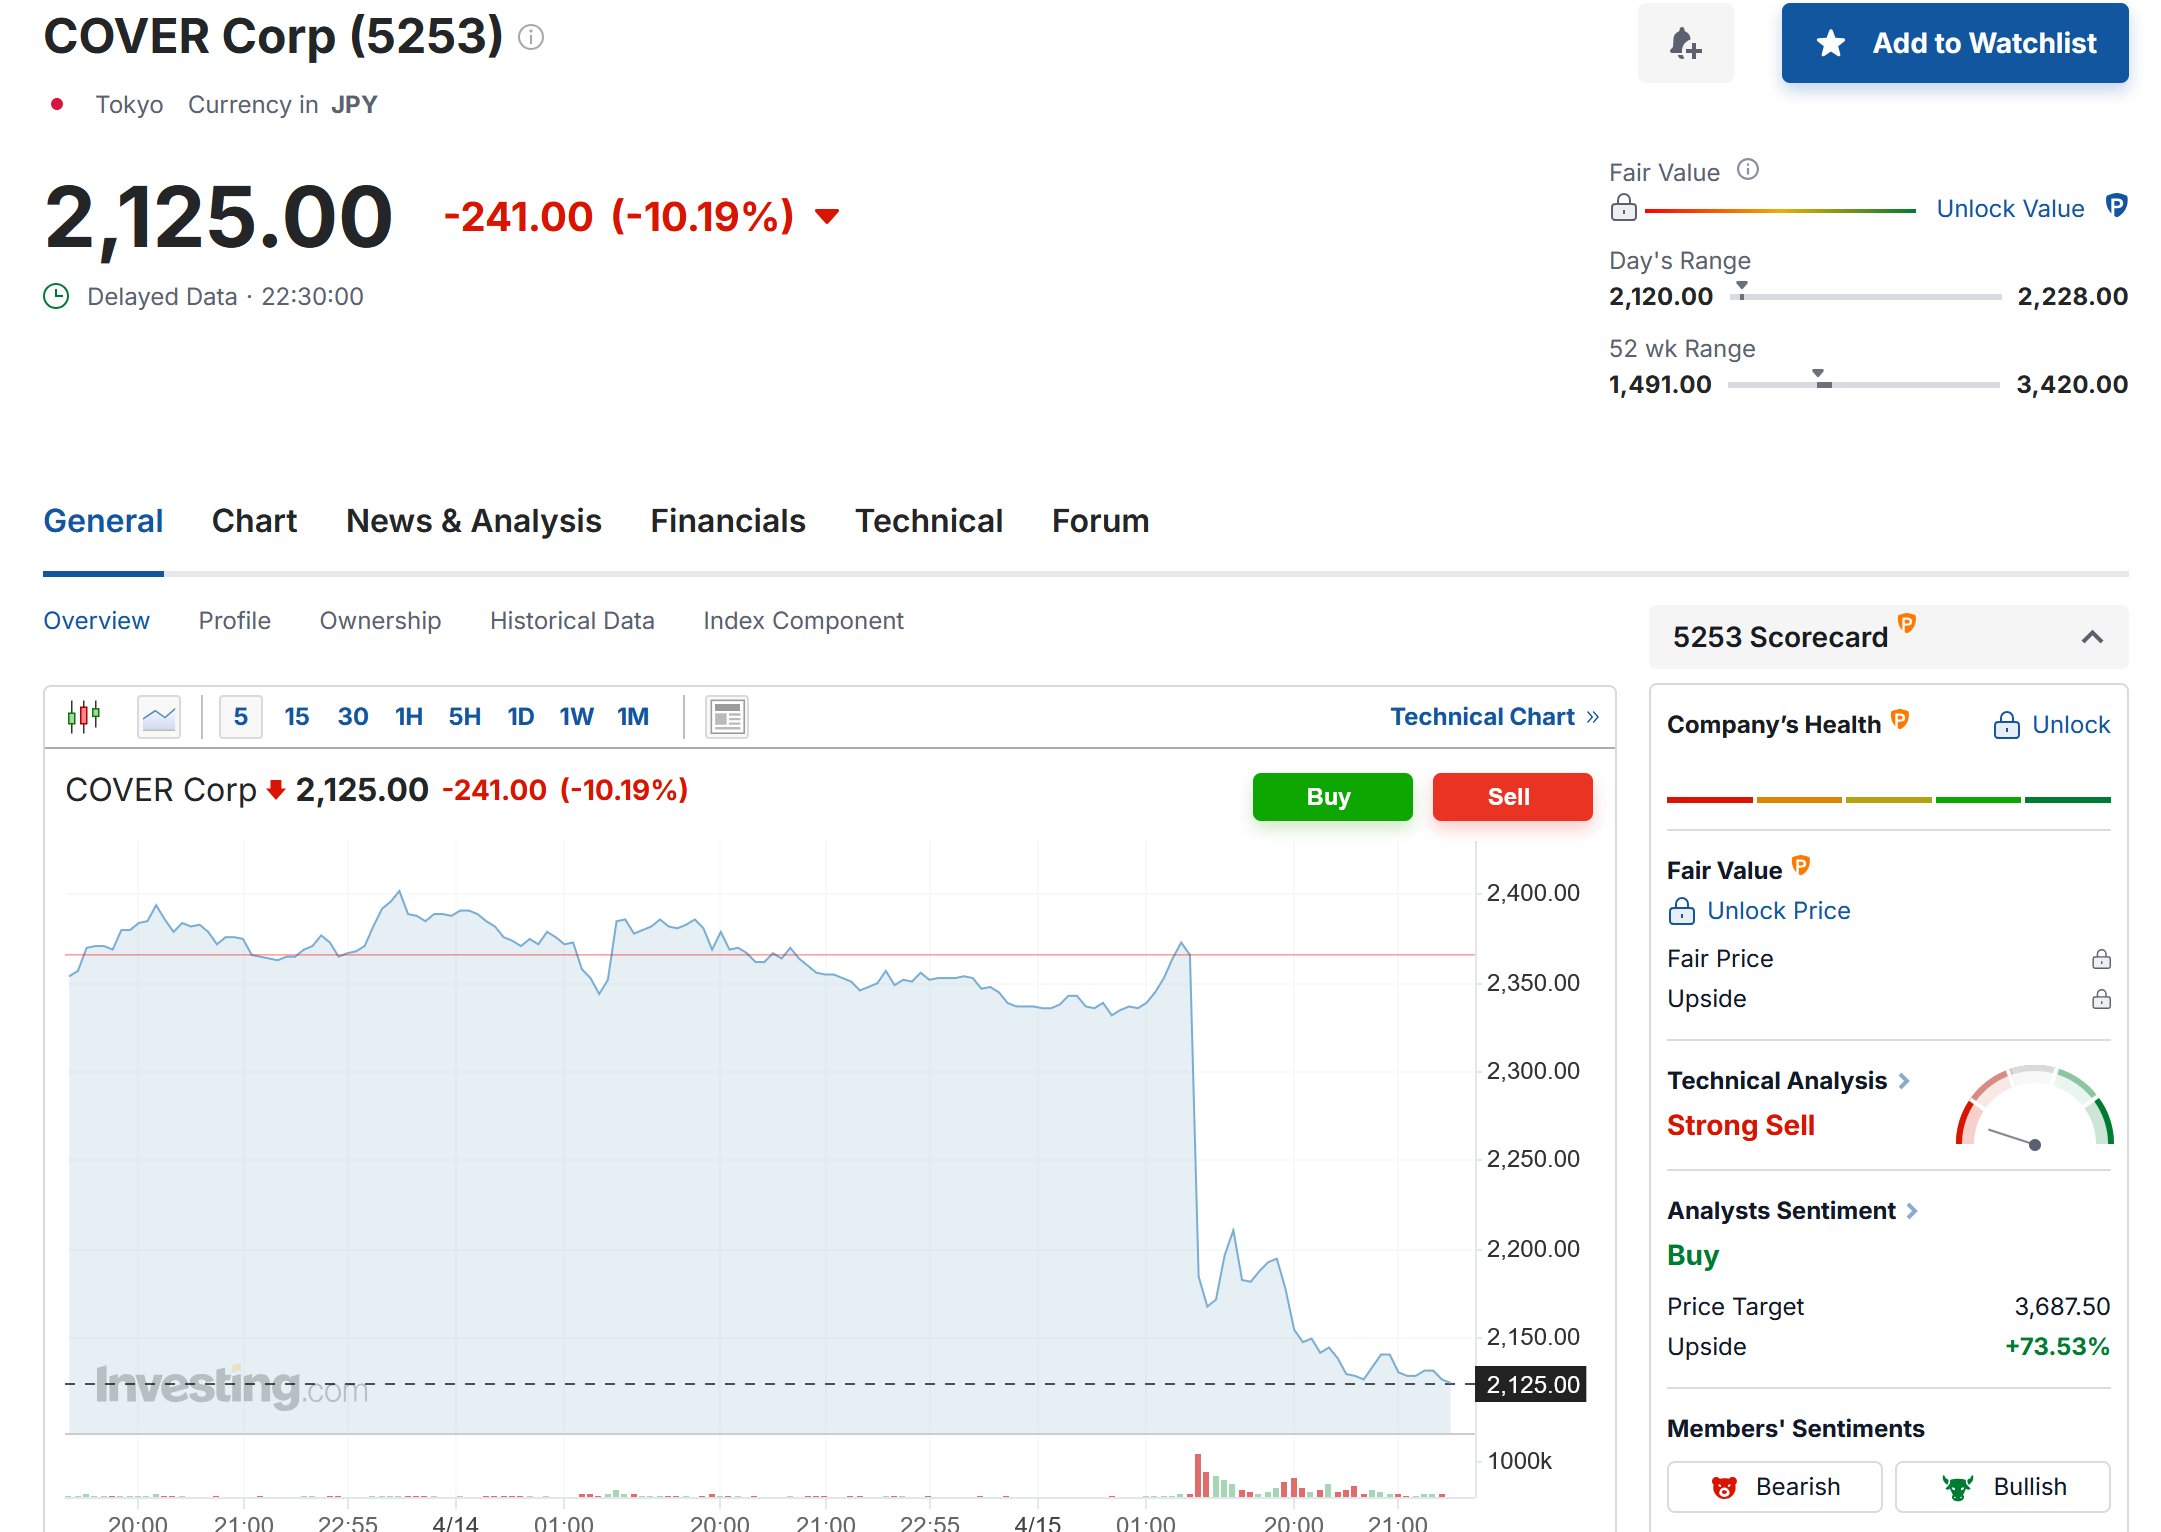2161x1532 pixels.
Task: Click the Fair Value info icon
Action: pos(1747,169)
